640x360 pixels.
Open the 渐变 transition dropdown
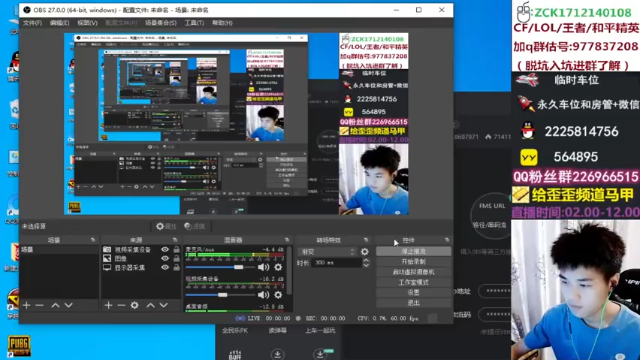point(327,252)
